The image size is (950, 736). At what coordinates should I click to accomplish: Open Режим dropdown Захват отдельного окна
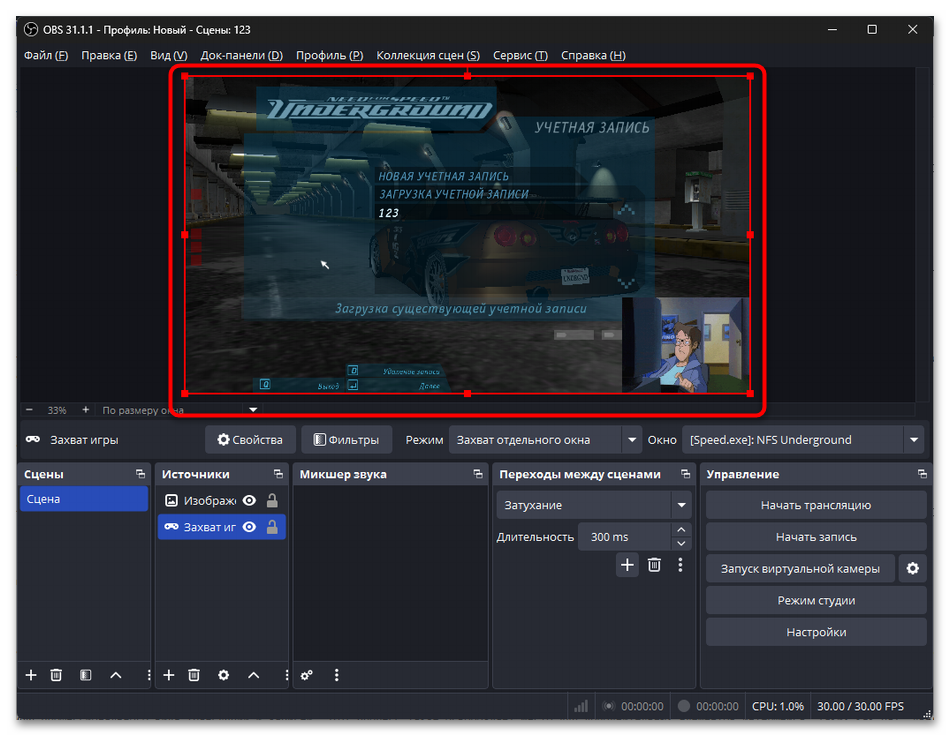(545, 440)
